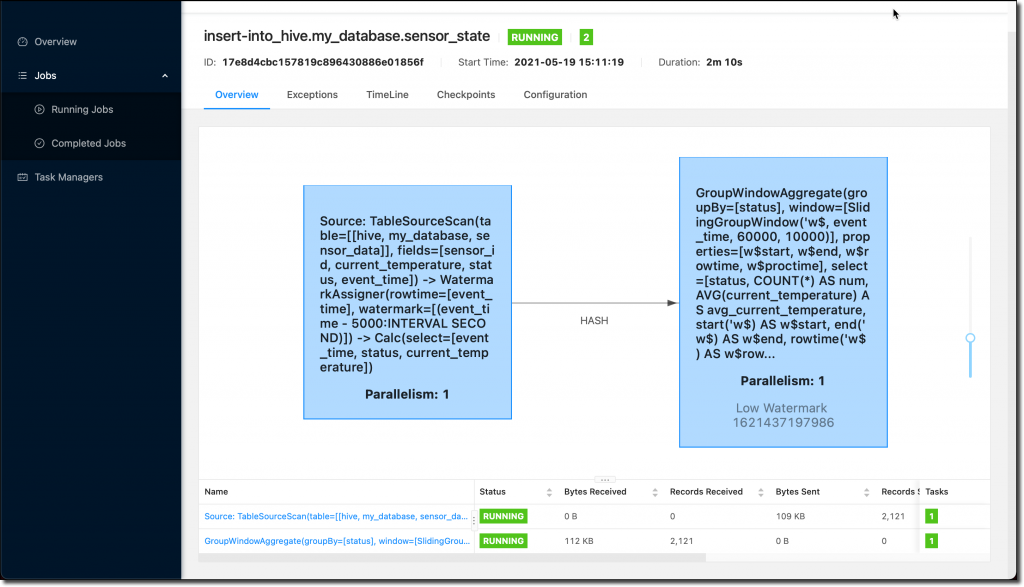Open Running Jobs via its play icon

click(x=39, y=109)
